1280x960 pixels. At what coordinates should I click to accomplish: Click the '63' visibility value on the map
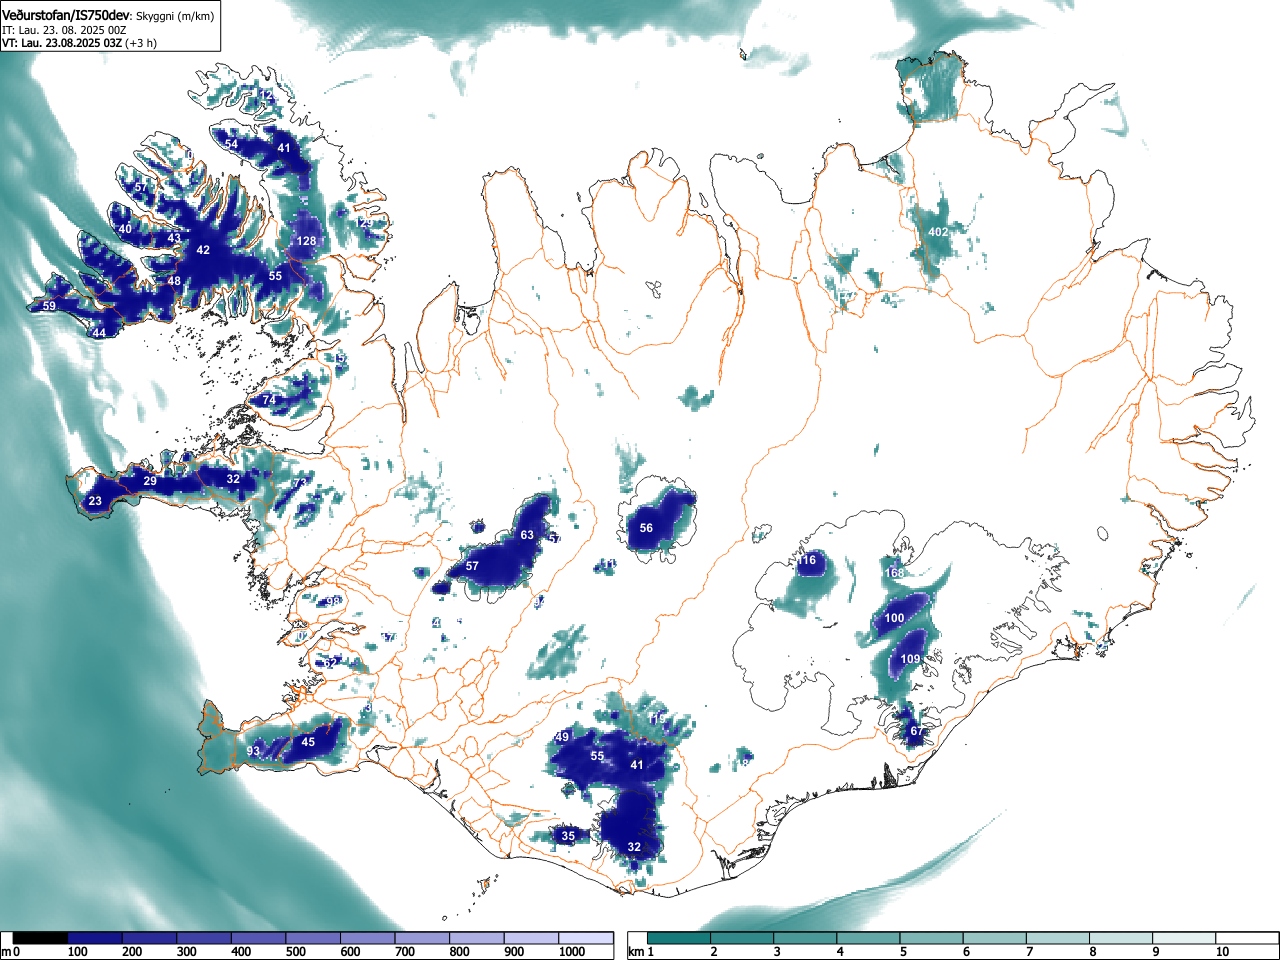click(527, 535)
